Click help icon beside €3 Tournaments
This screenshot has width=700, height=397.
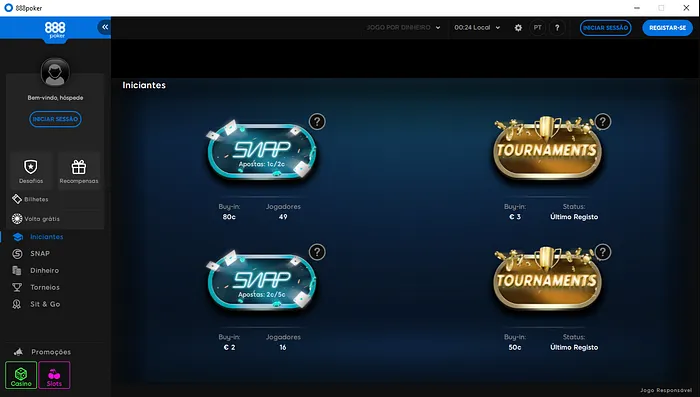click(x=603, y=121)
